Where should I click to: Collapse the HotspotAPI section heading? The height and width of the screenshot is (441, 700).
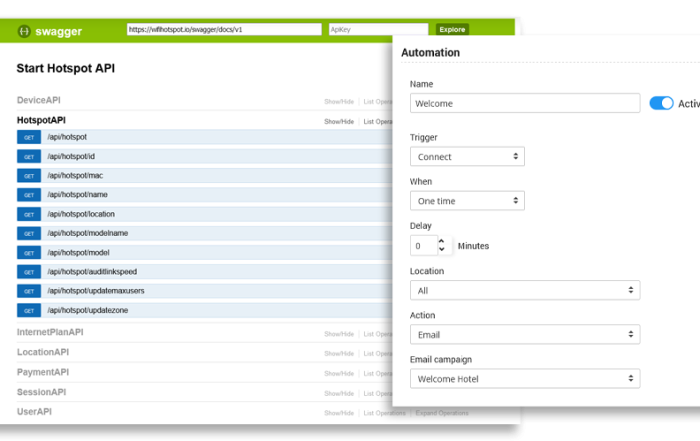click(x=41, y=120)
